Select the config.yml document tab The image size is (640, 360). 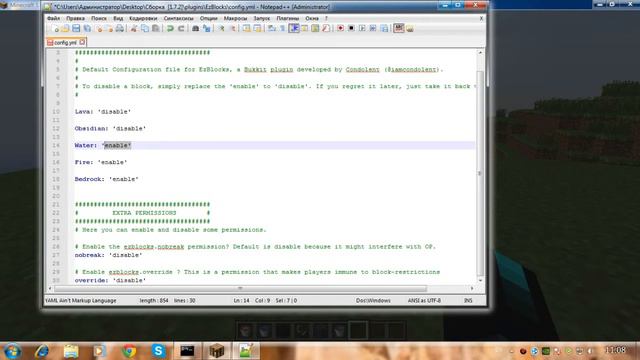(66, 42)
